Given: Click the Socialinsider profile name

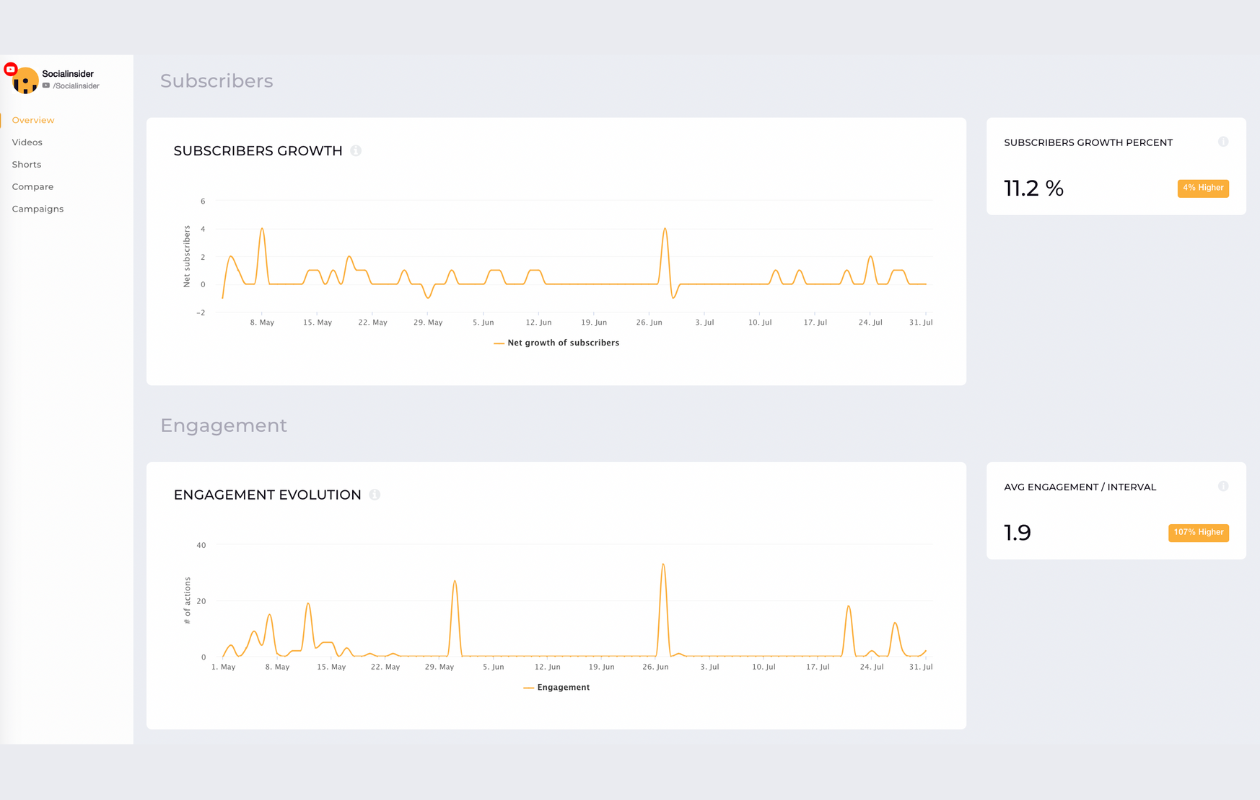Looking at the screenshot, I should [68, 74].
